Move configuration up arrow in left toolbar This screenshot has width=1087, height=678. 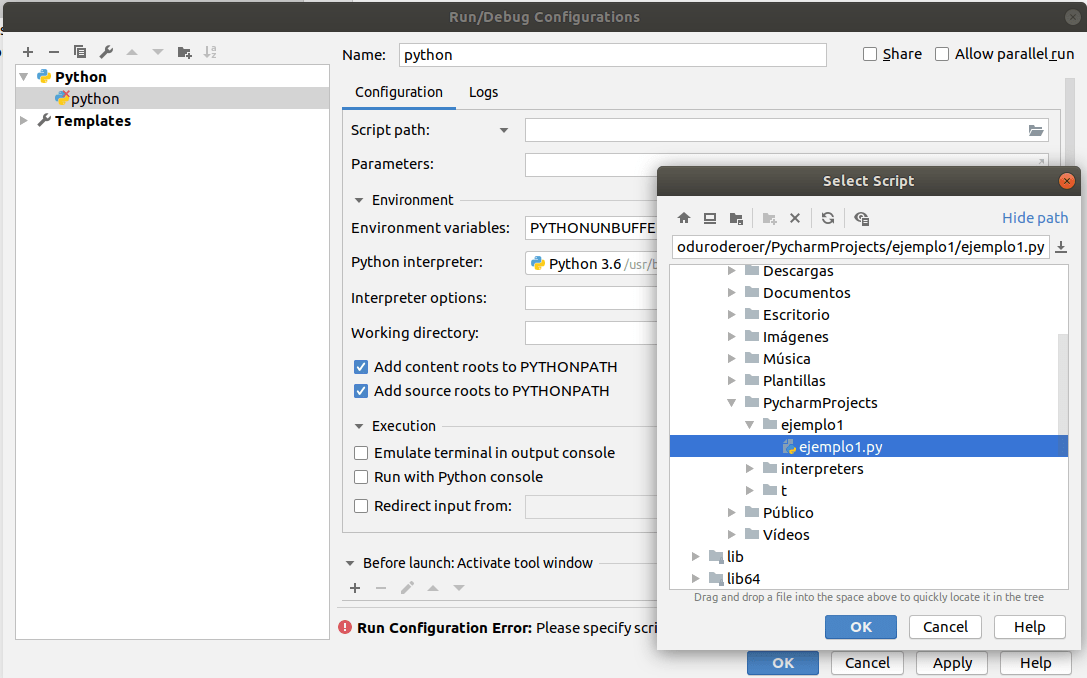pyautogui.click(x=132, y=52)
